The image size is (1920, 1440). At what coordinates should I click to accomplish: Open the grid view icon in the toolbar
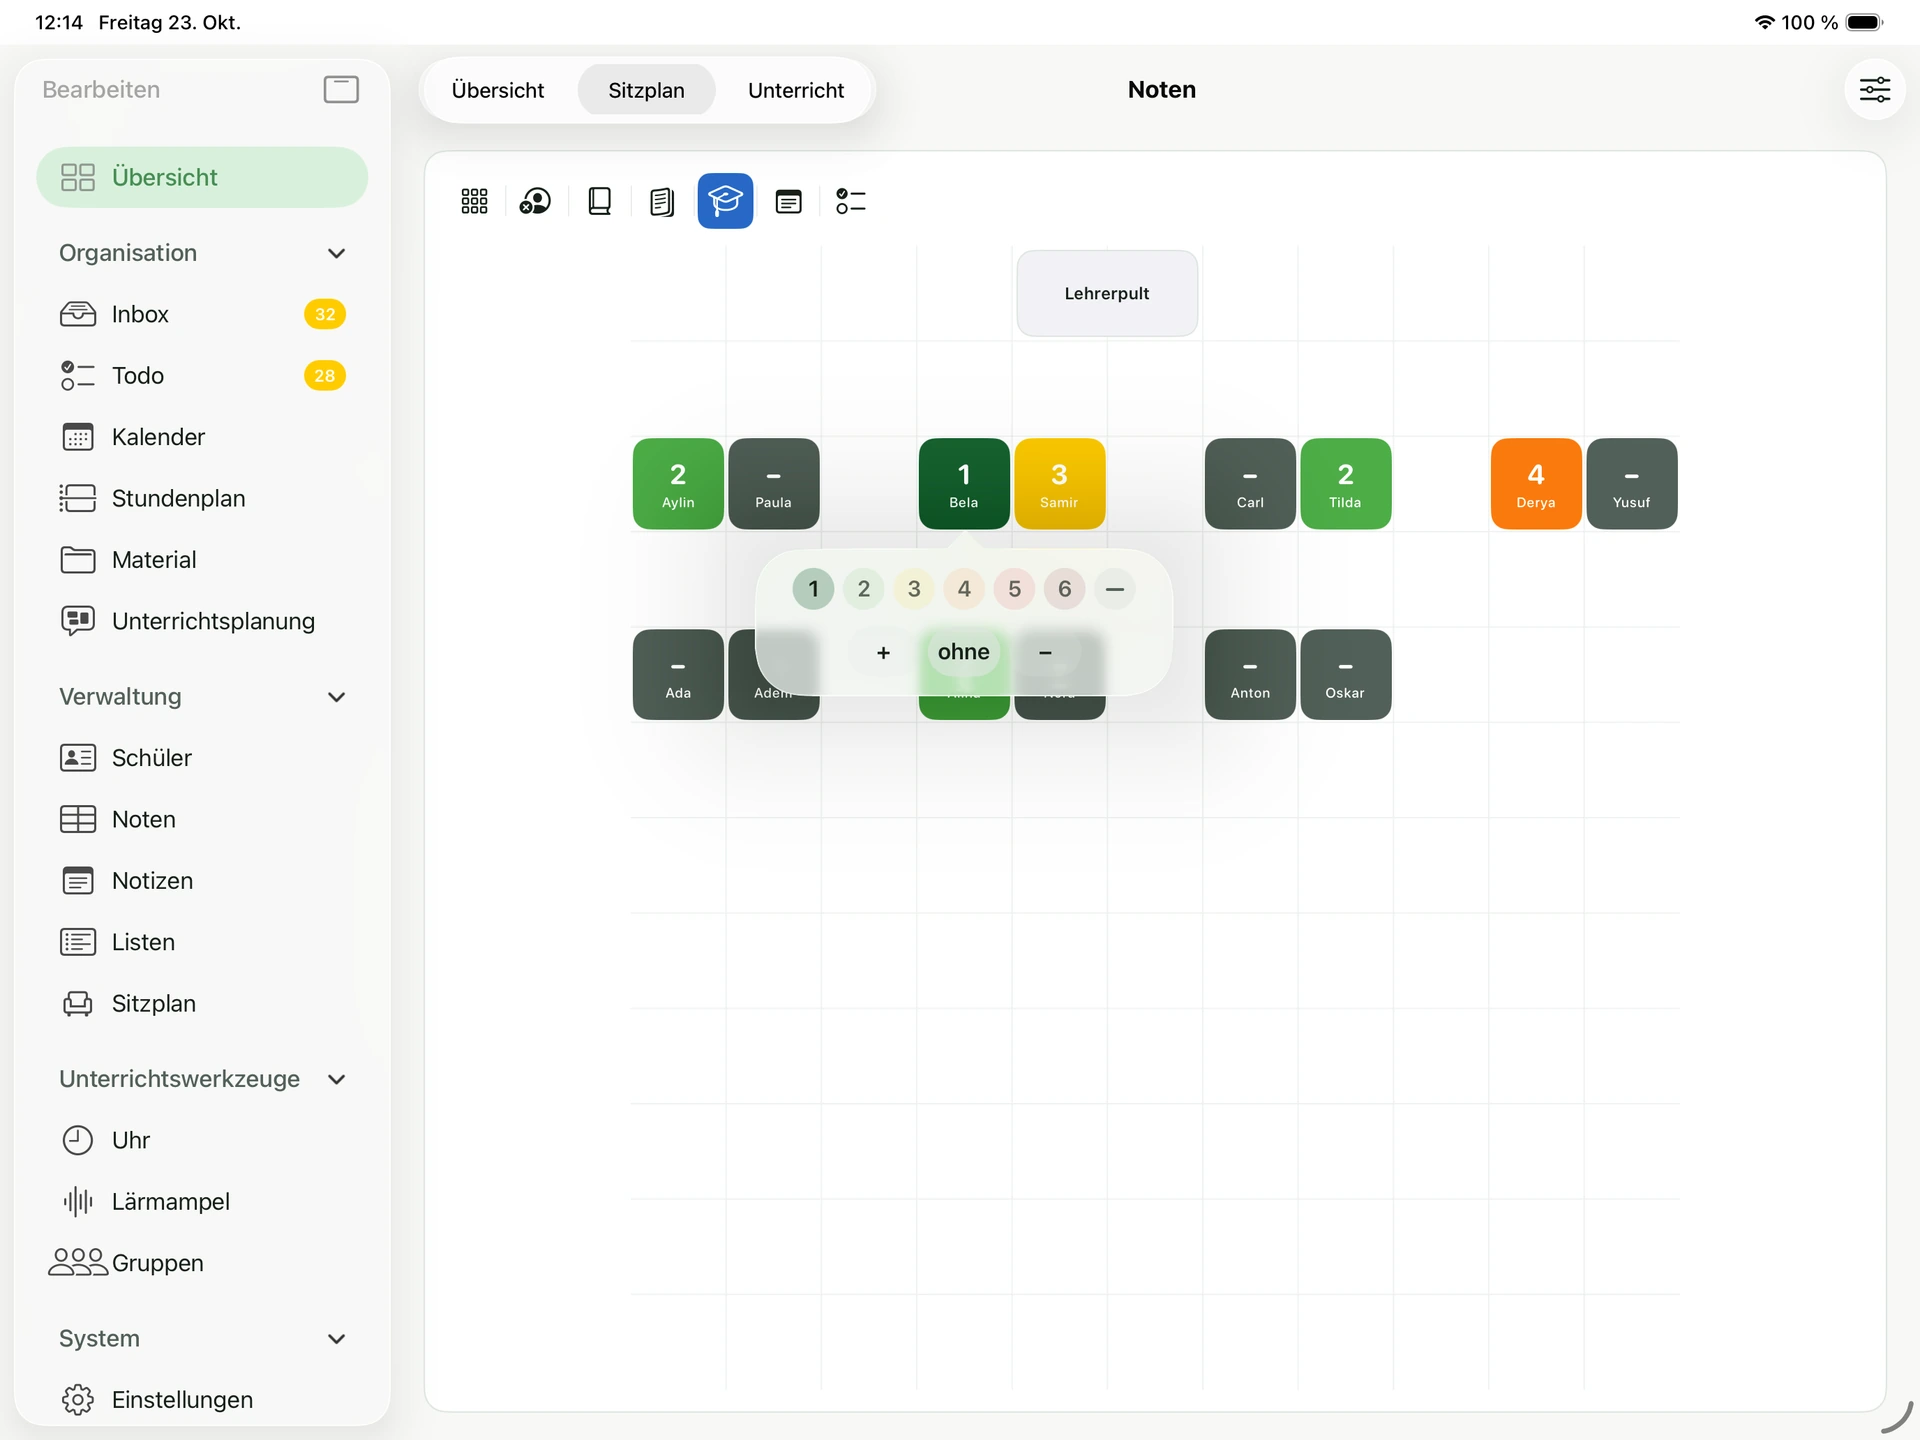pyautogui.click(x=474, y=201)
